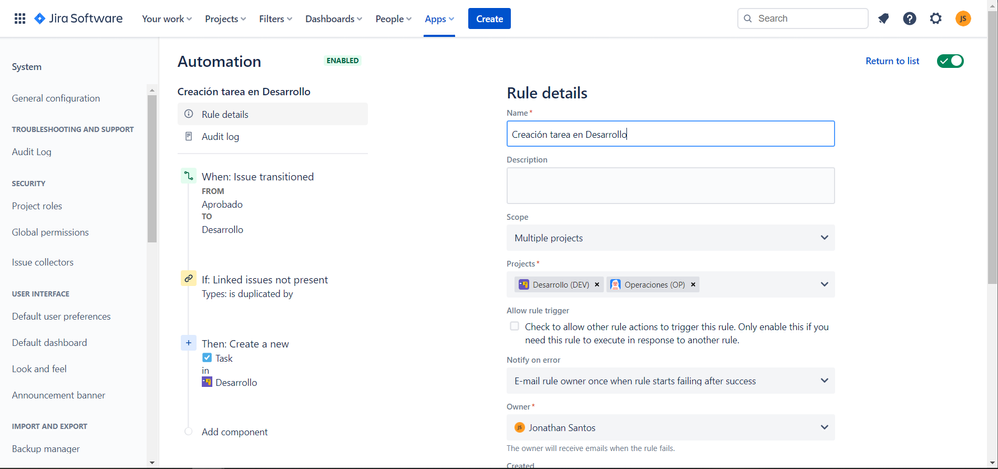Viewport: 998px width, 469px height.
Task: Open the settings gear icon
Action: pos(936,18)
